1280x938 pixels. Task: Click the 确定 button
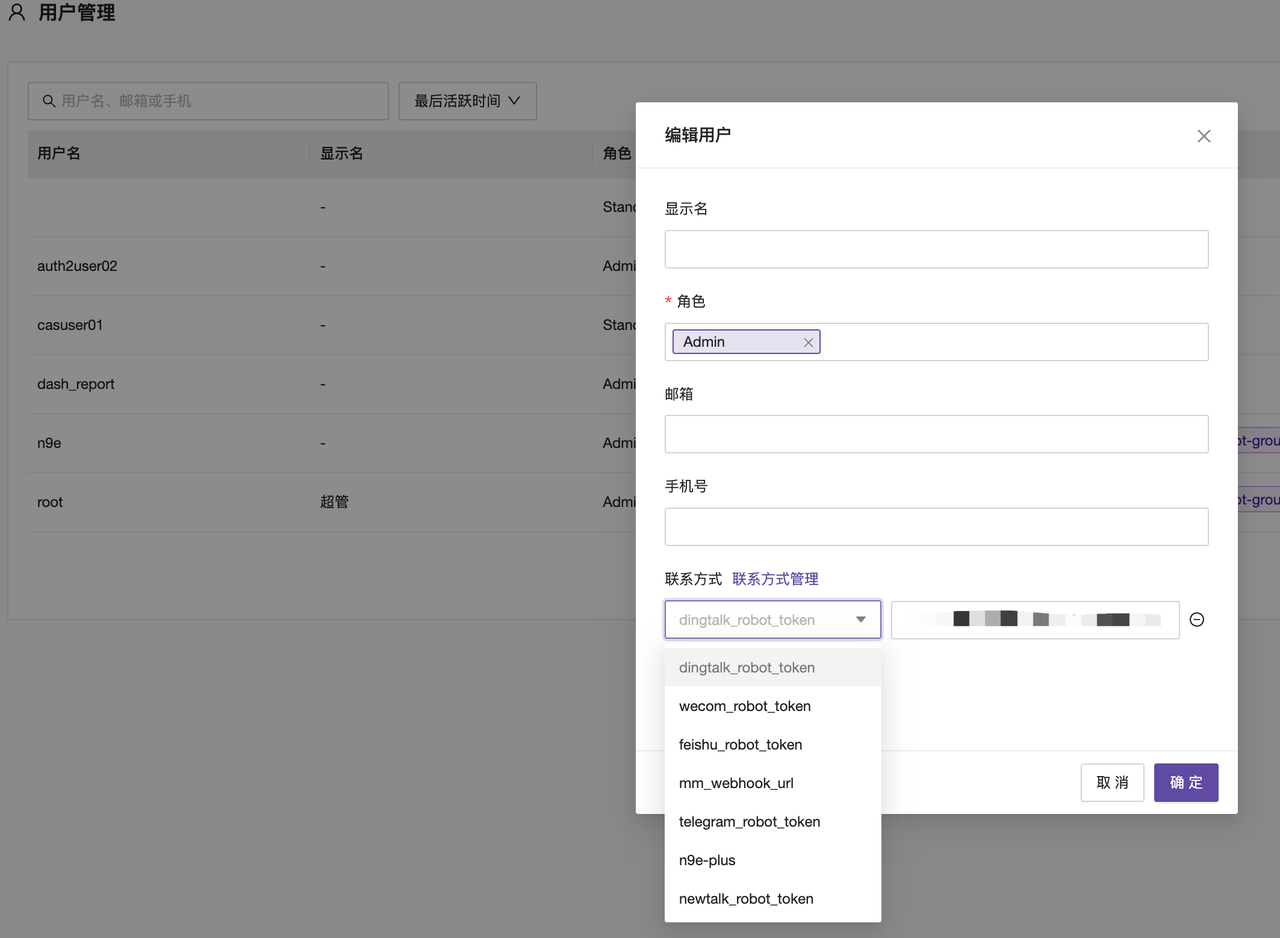[x=1186, y=783]
